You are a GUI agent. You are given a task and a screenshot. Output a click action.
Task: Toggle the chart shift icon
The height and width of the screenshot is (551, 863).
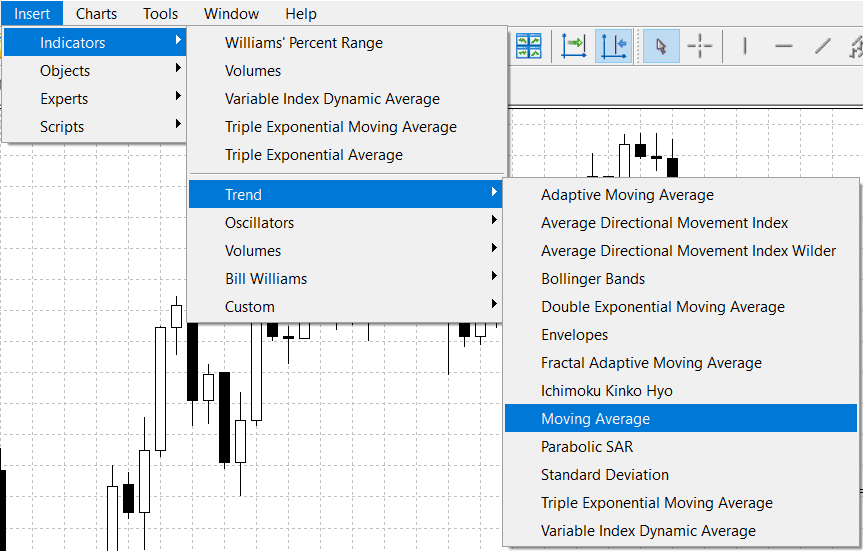pyautogui.click(x=612, y=46)
